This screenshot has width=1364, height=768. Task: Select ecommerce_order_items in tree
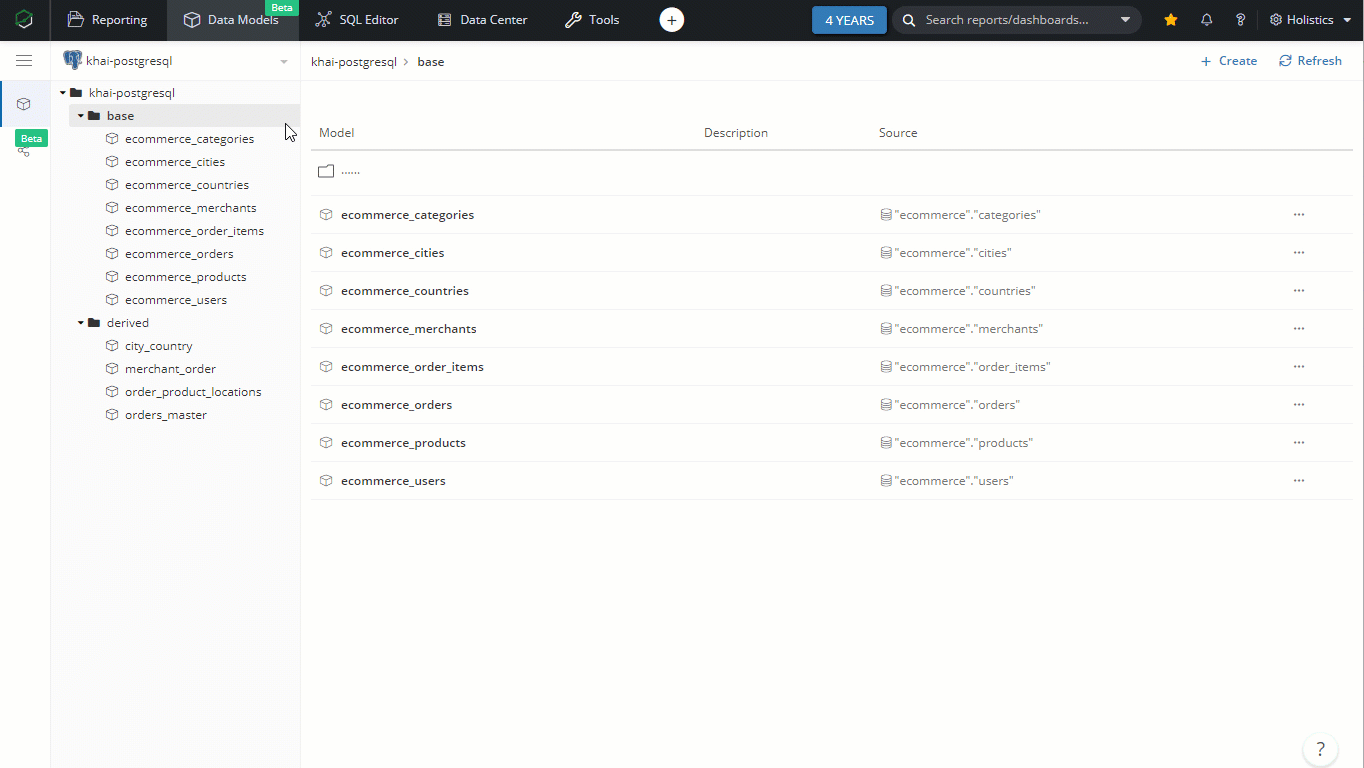(194, 231)
